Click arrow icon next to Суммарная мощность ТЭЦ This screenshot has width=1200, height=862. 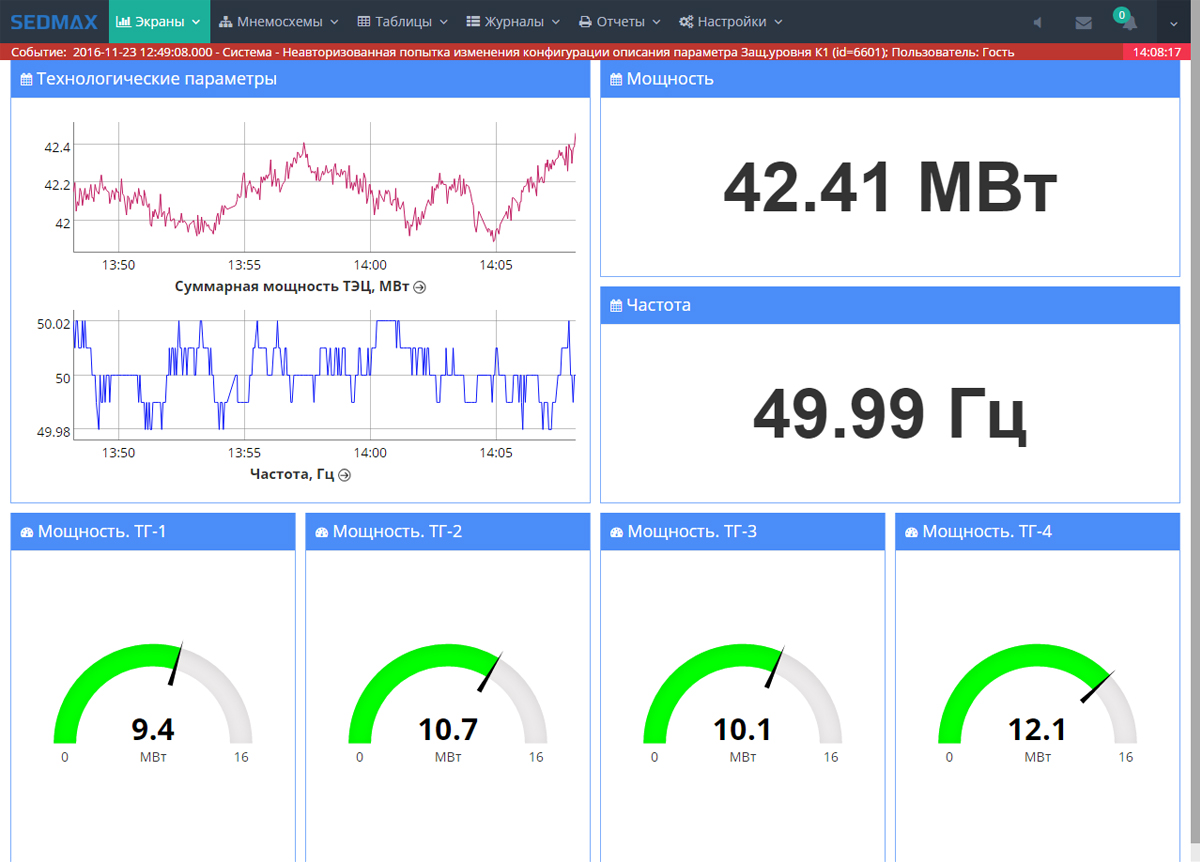(x=420, y=288)
